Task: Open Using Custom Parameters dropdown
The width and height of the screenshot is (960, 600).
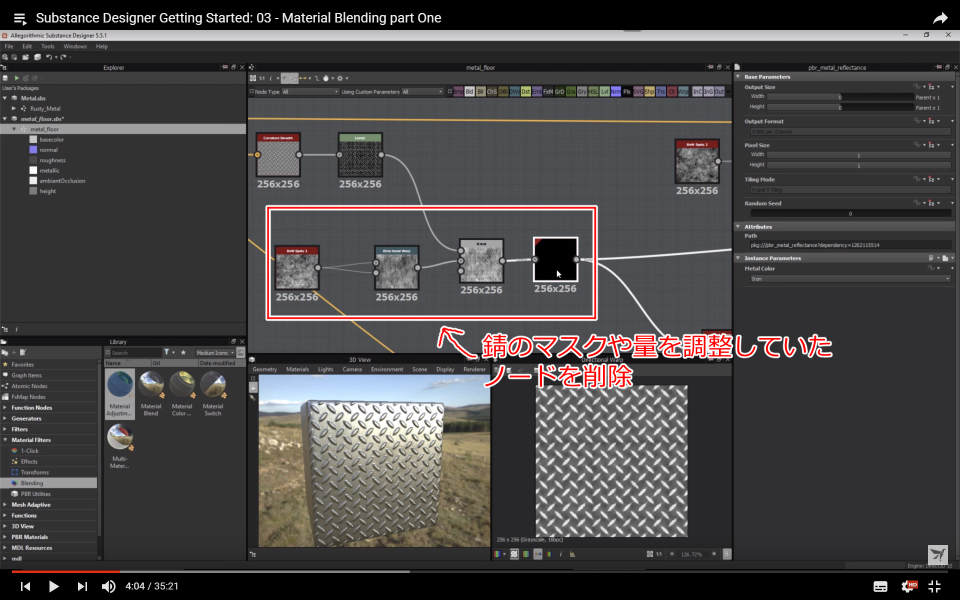Action: pos(422,92)
